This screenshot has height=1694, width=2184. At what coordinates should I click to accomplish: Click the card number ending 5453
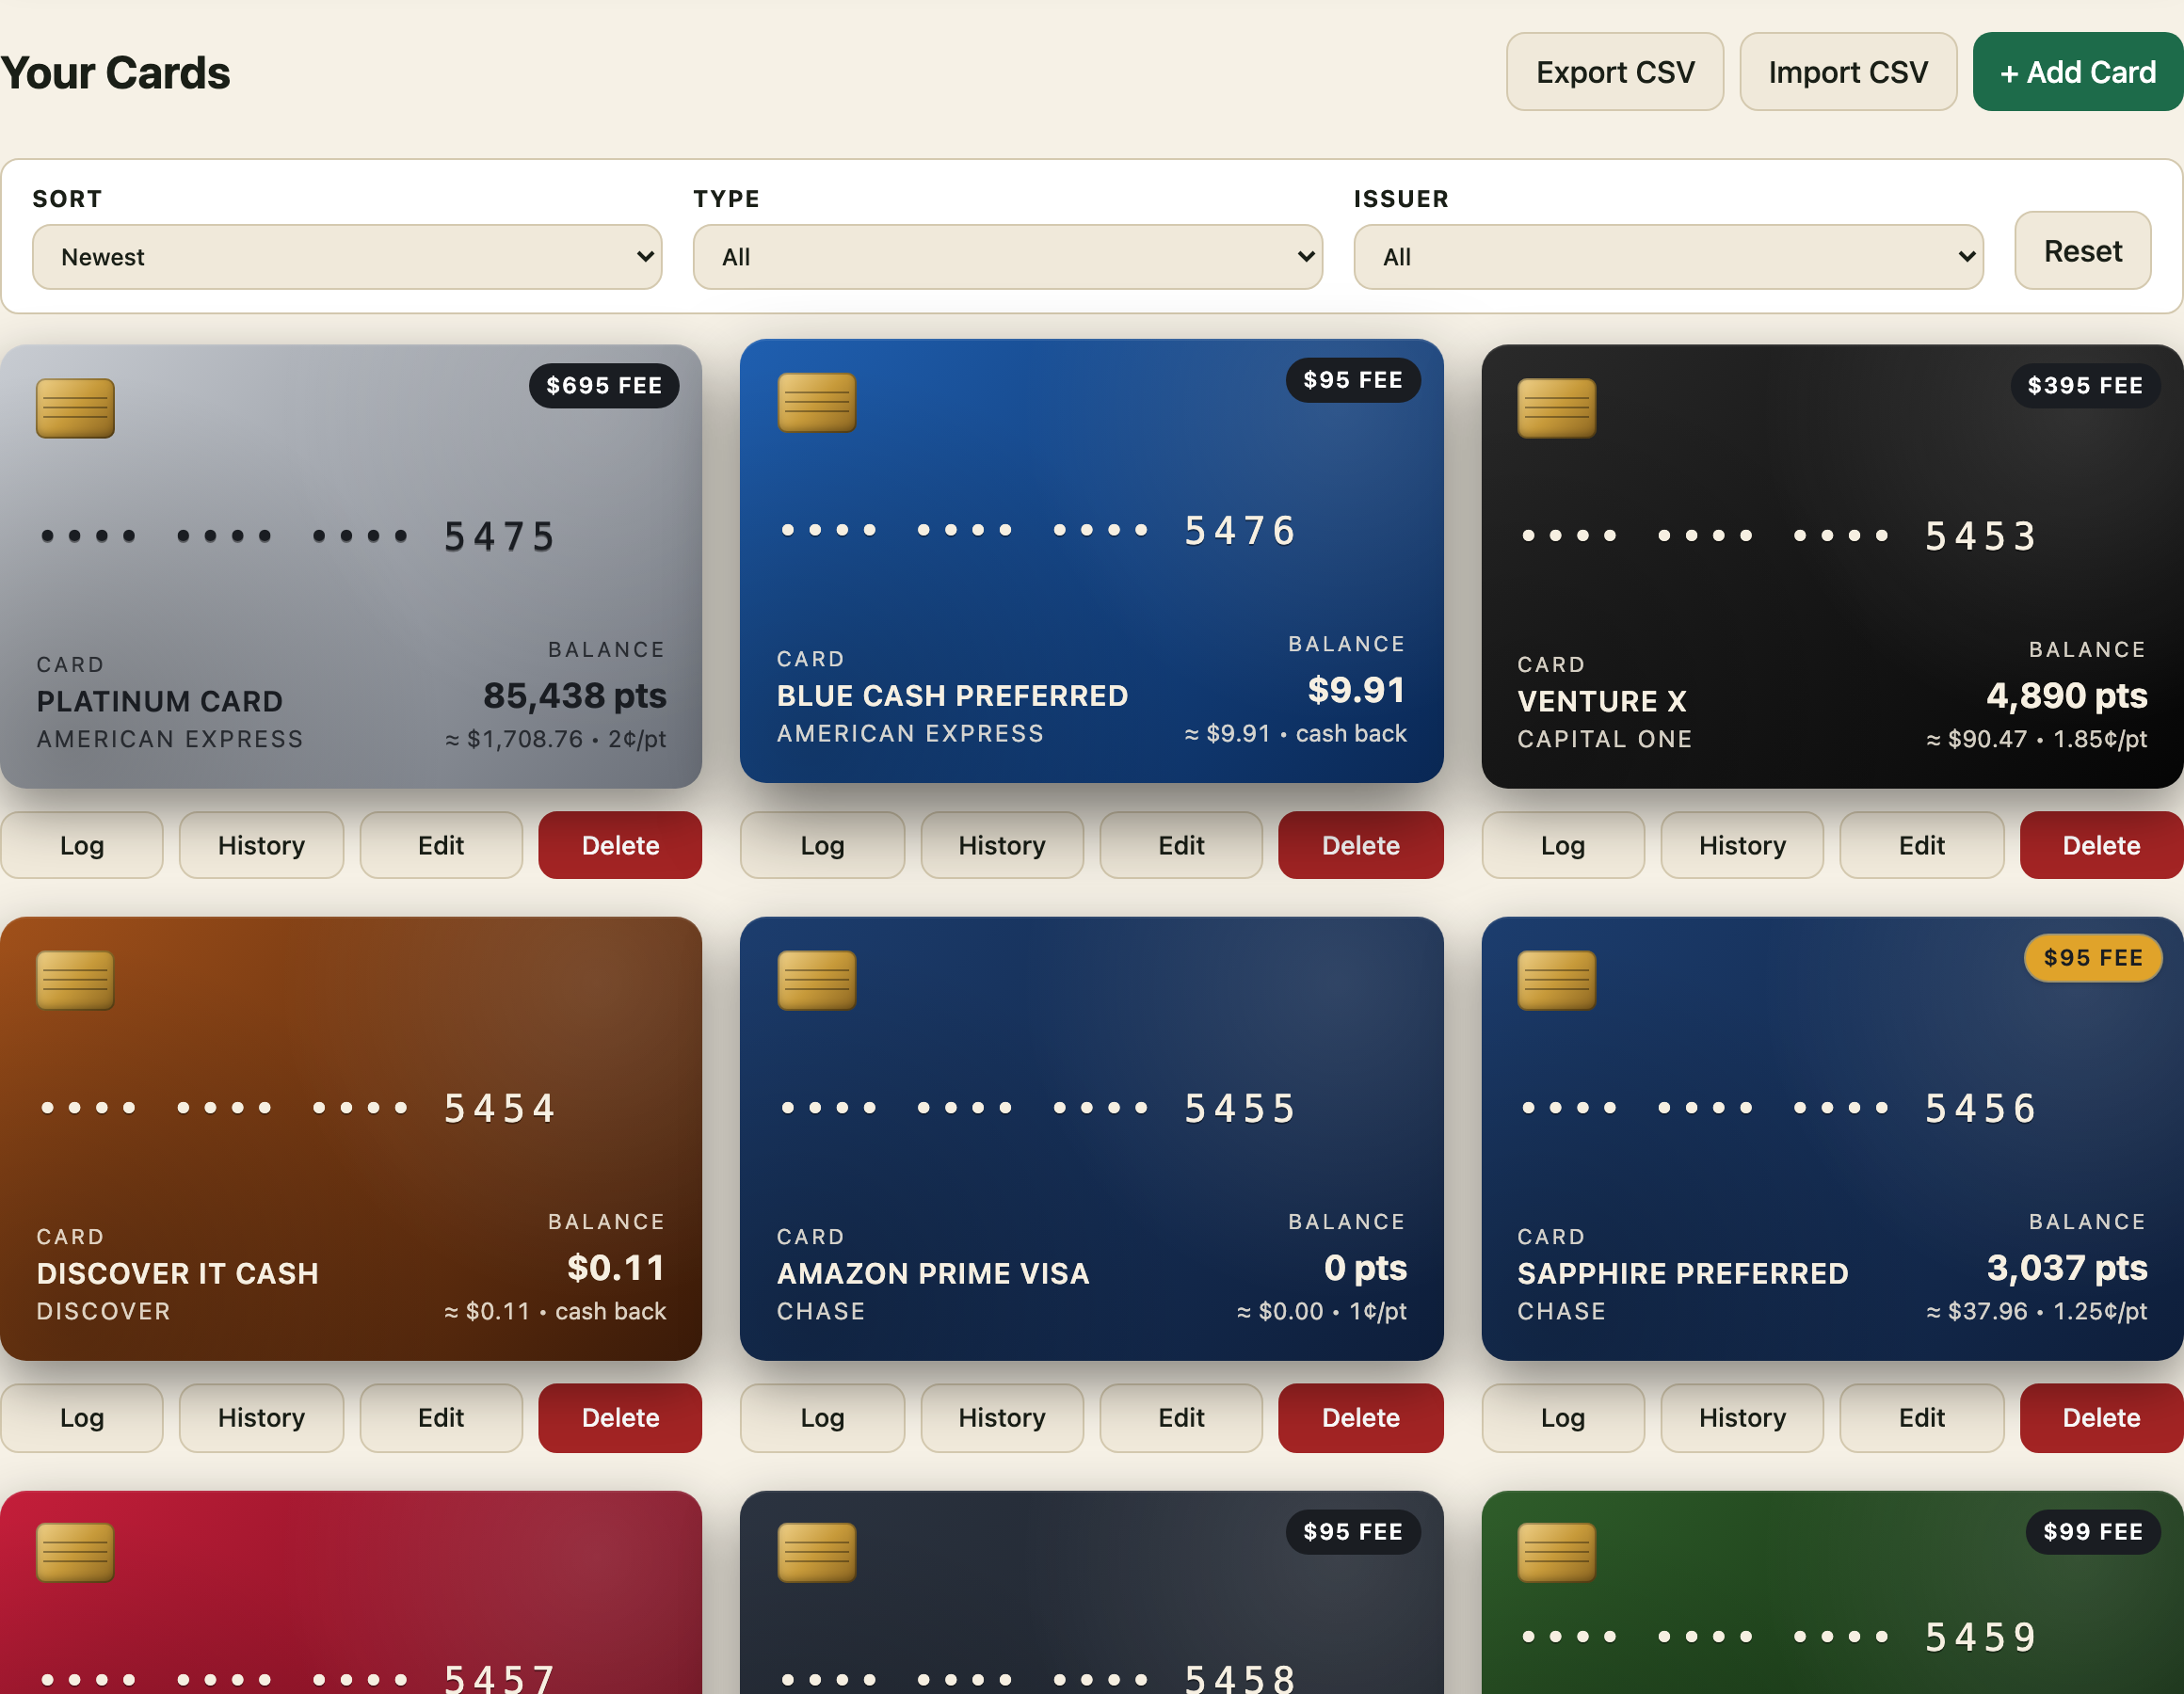point(1778,536)
